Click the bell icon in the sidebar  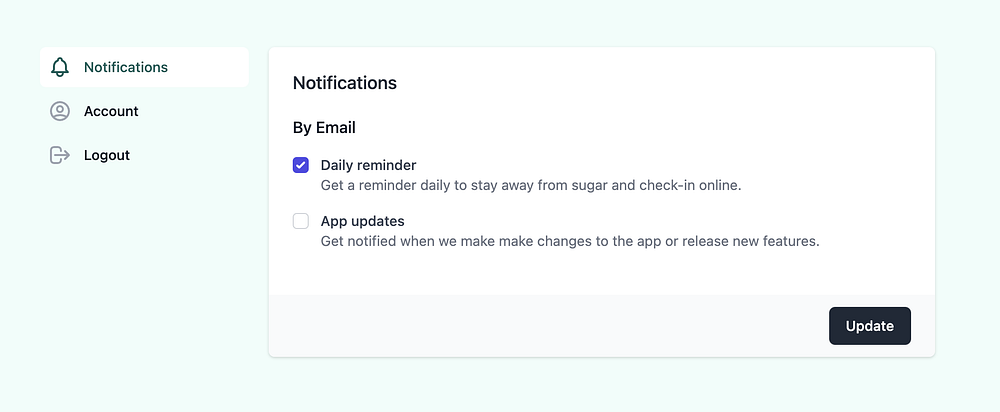60,67
